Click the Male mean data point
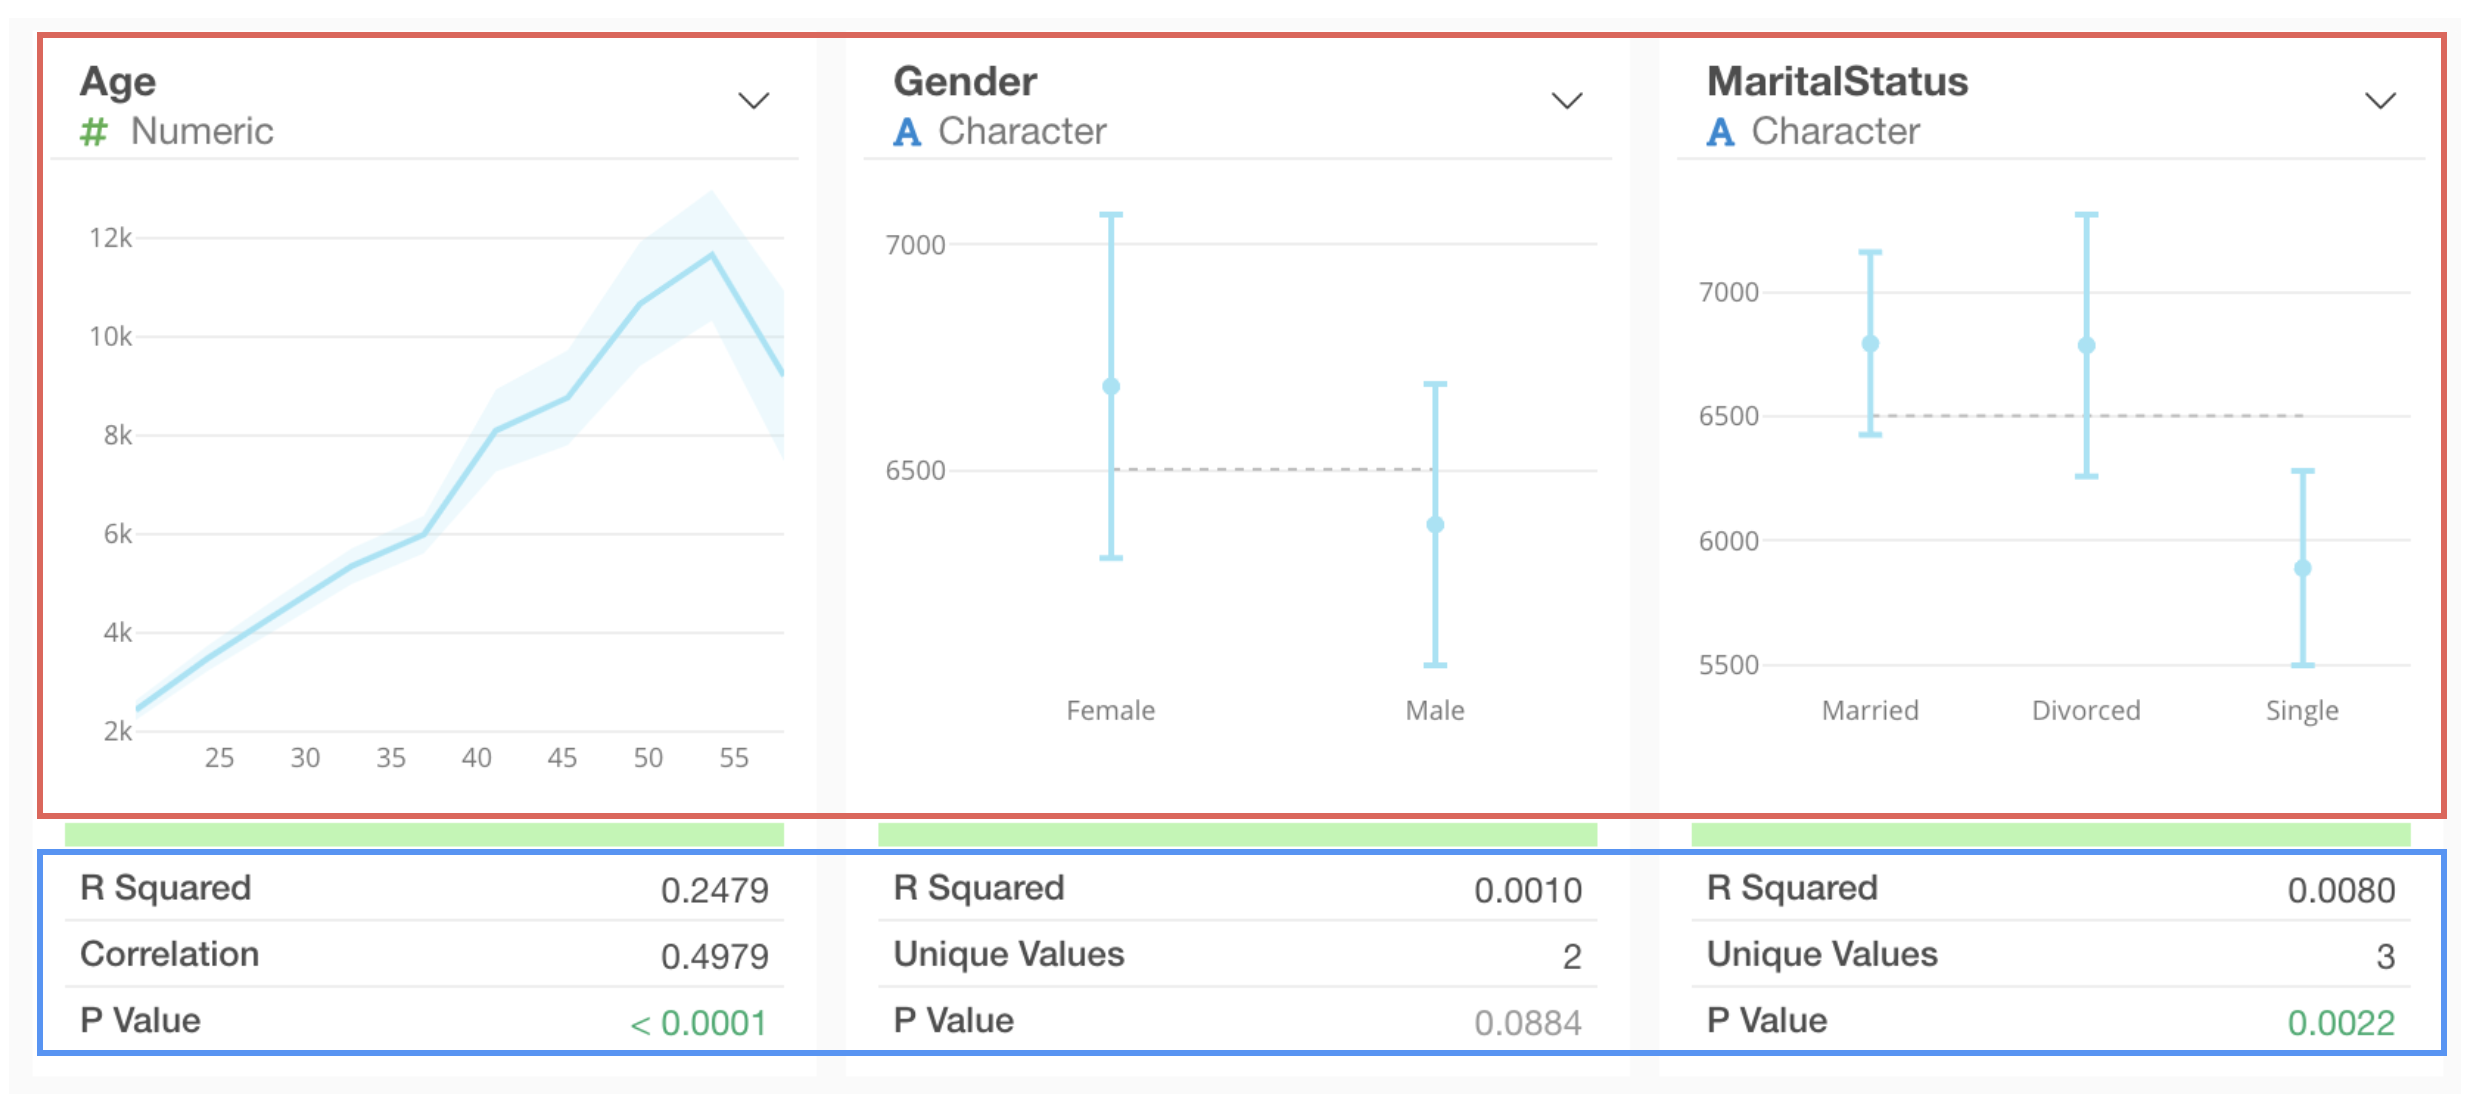This screenshot has height=1104, width=2490. tap(1435, 525)
